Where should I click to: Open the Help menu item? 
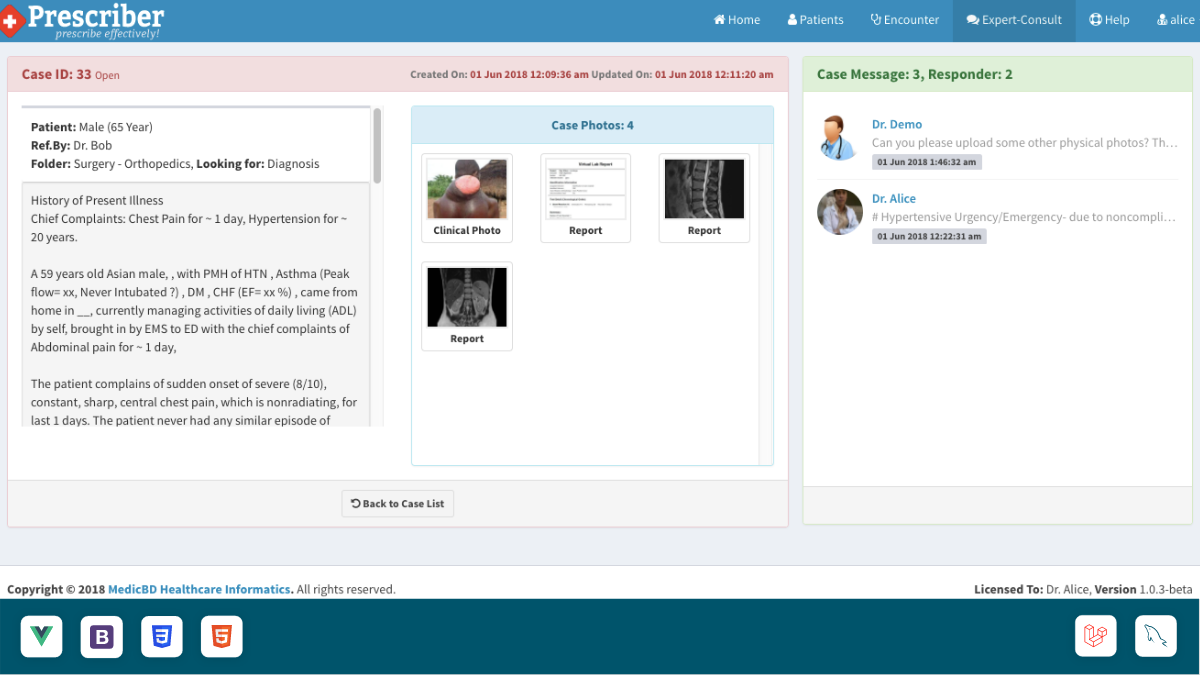pyautogui.click(x=1109, y=20)
